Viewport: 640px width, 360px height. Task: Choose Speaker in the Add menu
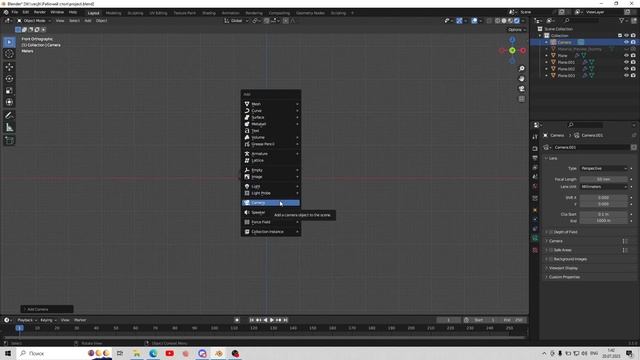(x=271, y=212)
